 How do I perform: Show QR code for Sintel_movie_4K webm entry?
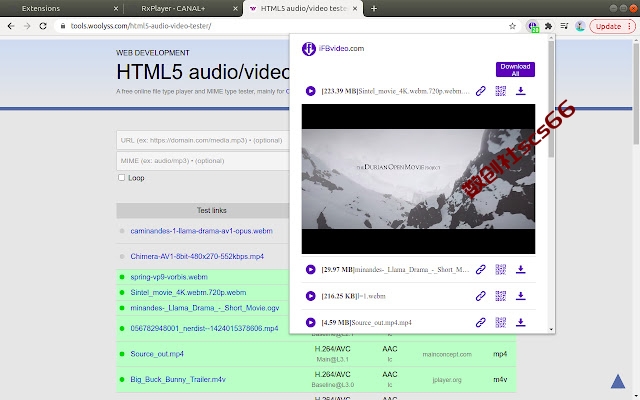pyautogui.click(x=500, y=91)
